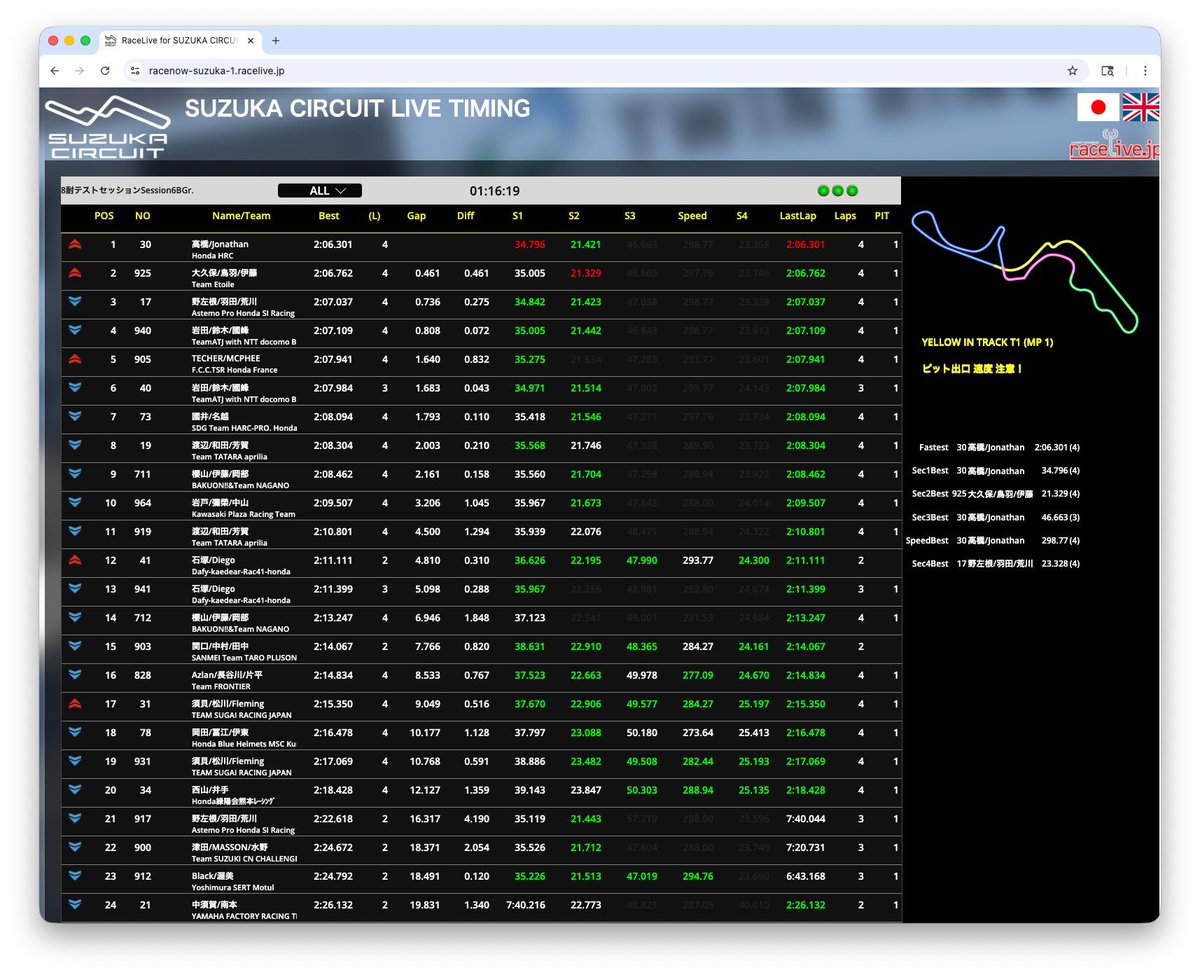Viewport: 1200px width, 975px height.
Task: Click red up arrow for bike 905
Action: [75, 359]
